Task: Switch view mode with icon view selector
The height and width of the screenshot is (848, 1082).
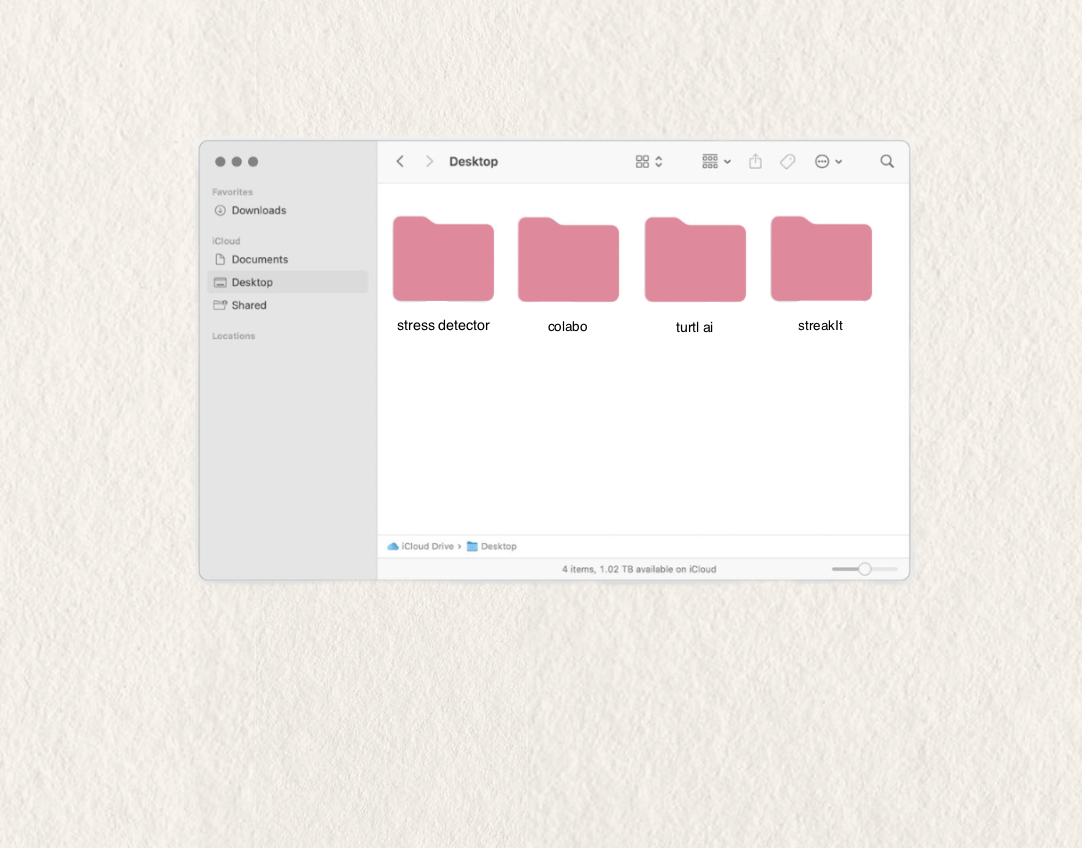Action: (x=649, y=162)
